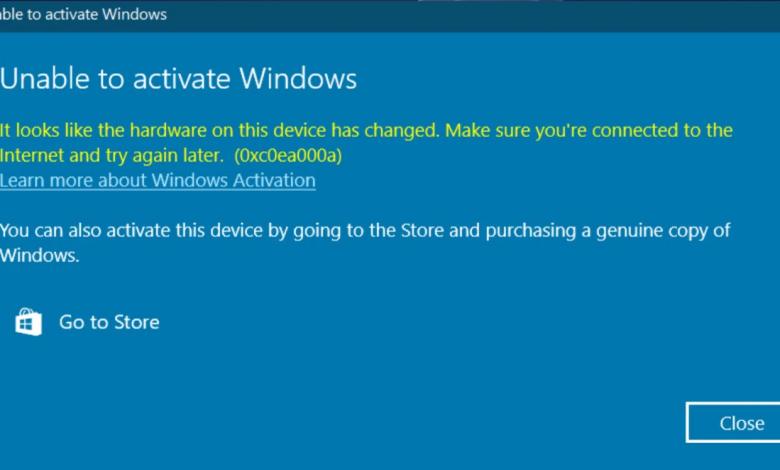Click the large Unable to activate Windows heading
This screenshot has width=780, height=470.
[178, 78]
